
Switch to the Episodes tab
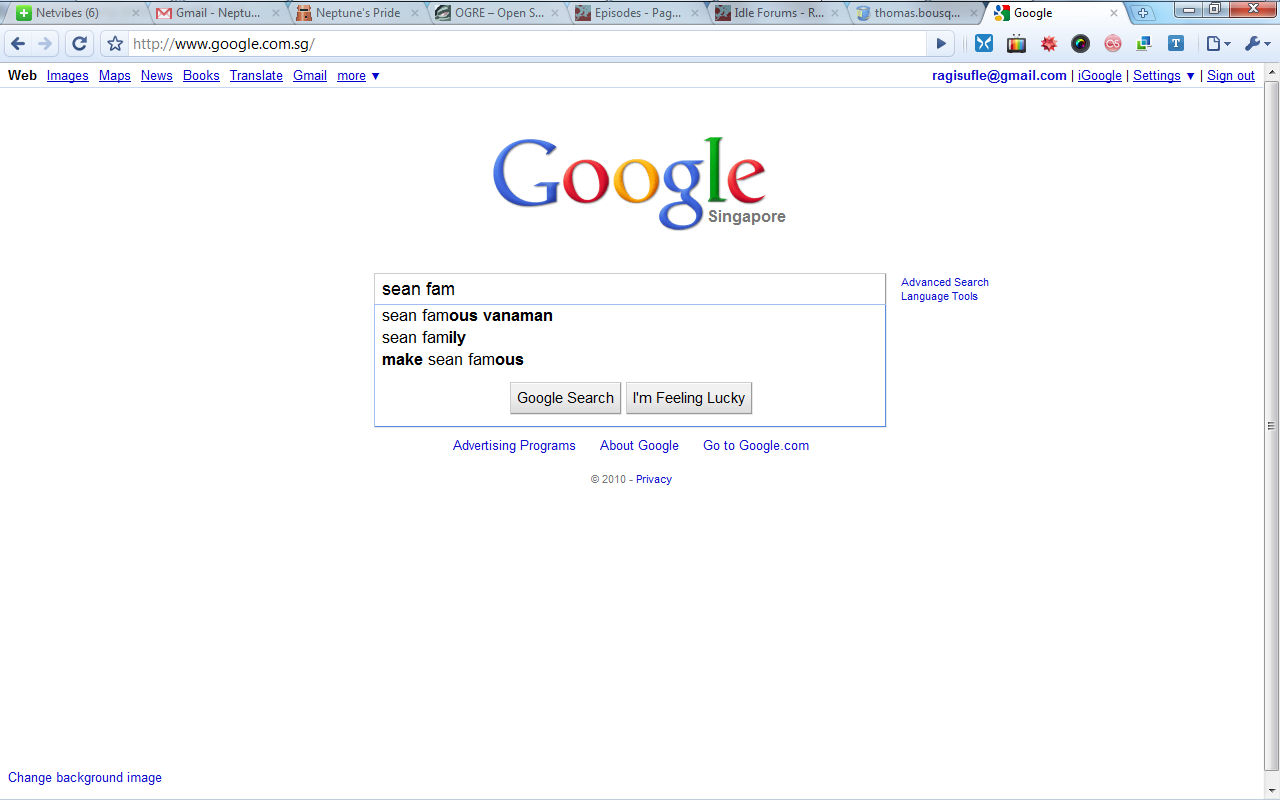[x=637, y=13]
